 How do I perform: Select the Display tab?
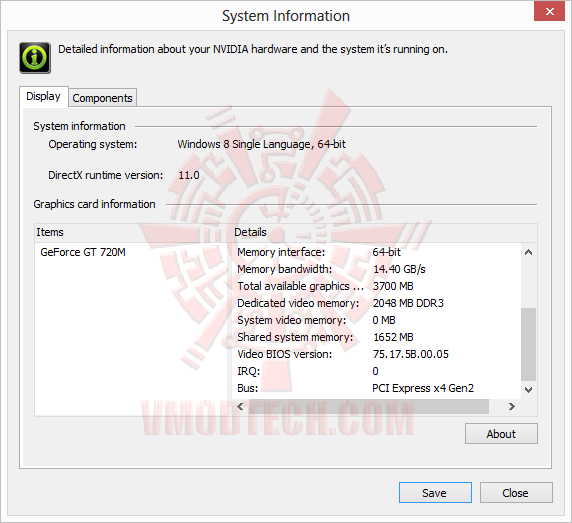[43, 96]
